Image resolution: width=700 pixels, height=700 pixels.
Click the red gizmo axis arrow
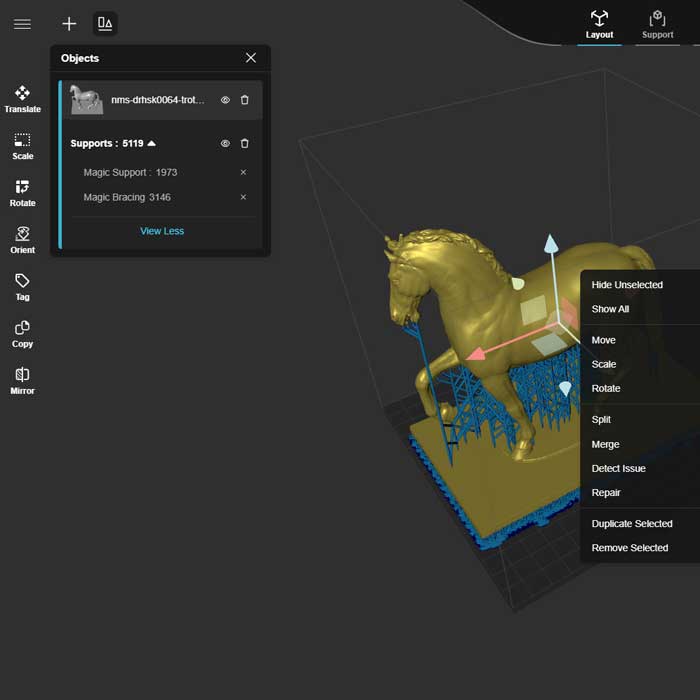(x=477, y=354)
